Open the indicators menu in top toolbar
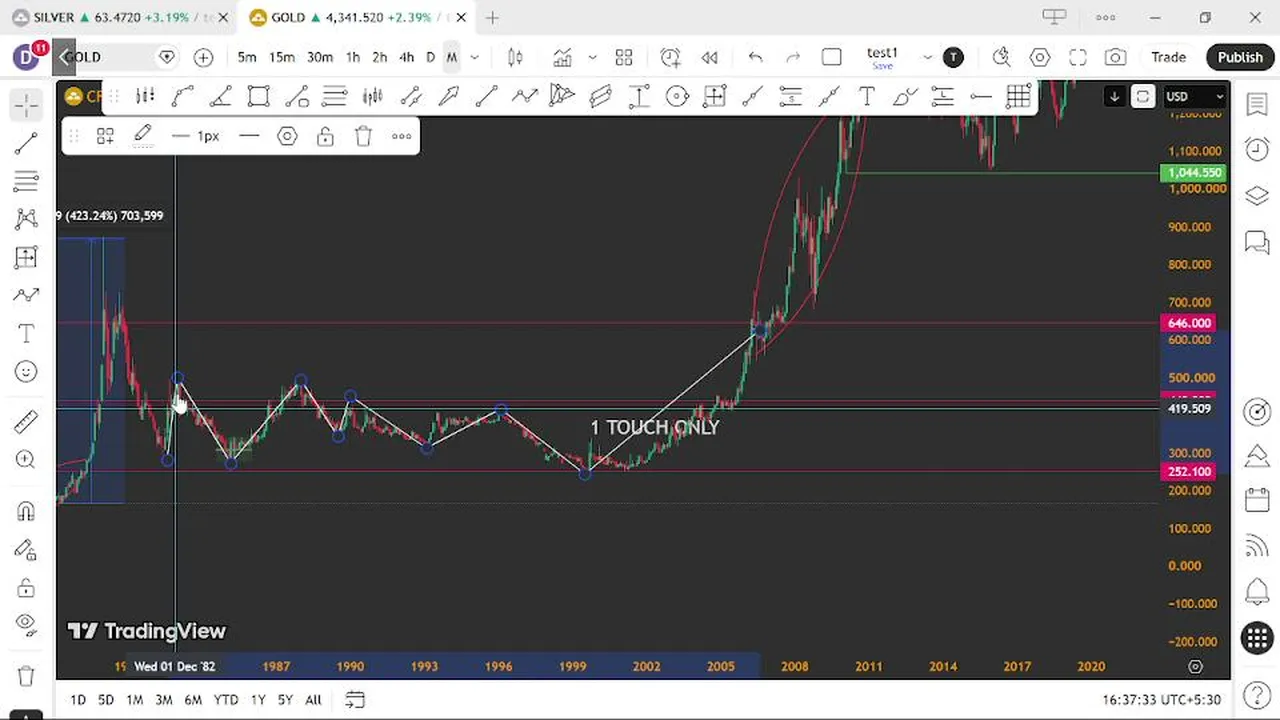 coord(562,57)
